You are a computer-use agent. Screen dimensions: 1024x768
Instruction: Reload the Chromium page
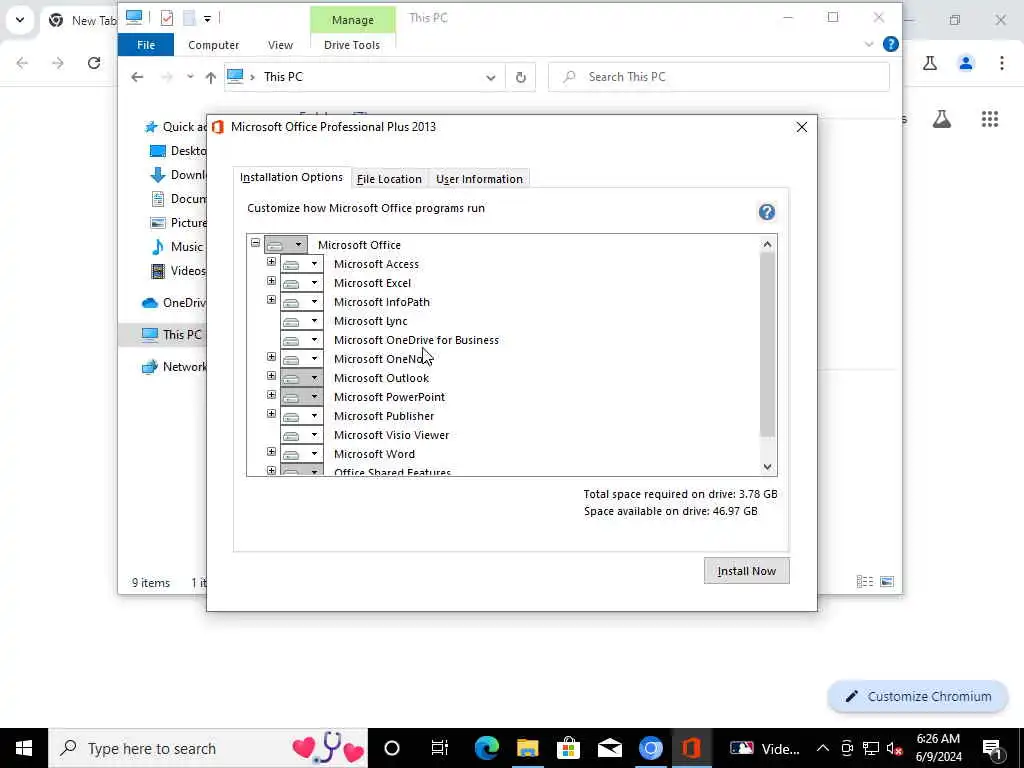click(94, 63)
